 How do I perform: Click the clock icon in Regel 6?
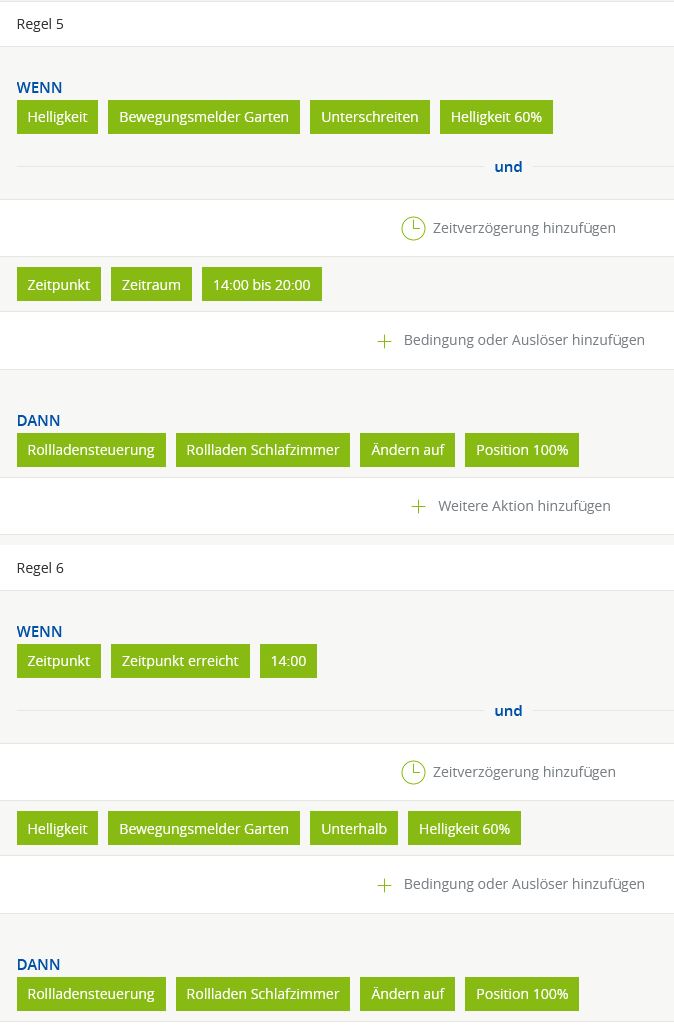coord(413,772)
